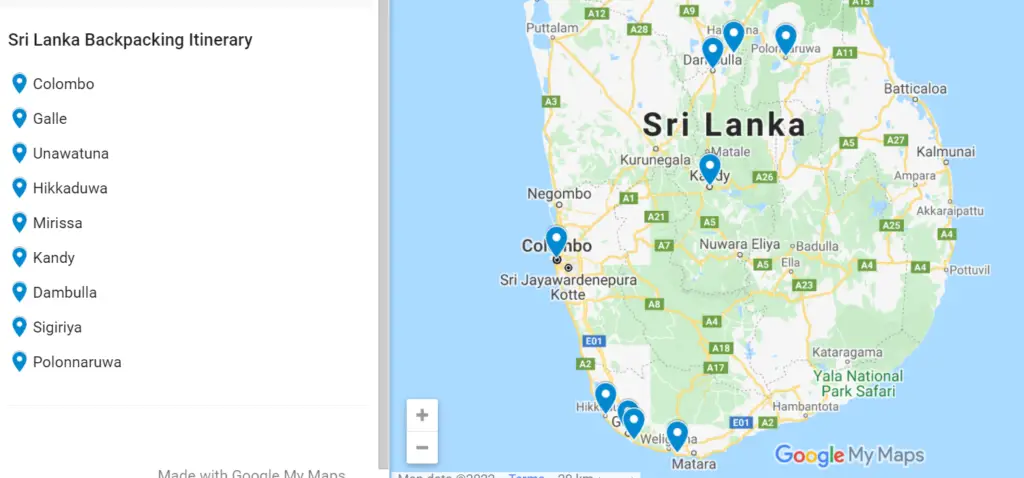This screenshot has height=478, width=1024.
Task: Click the Colombo map pin marker
Action: tap(556, 241)
